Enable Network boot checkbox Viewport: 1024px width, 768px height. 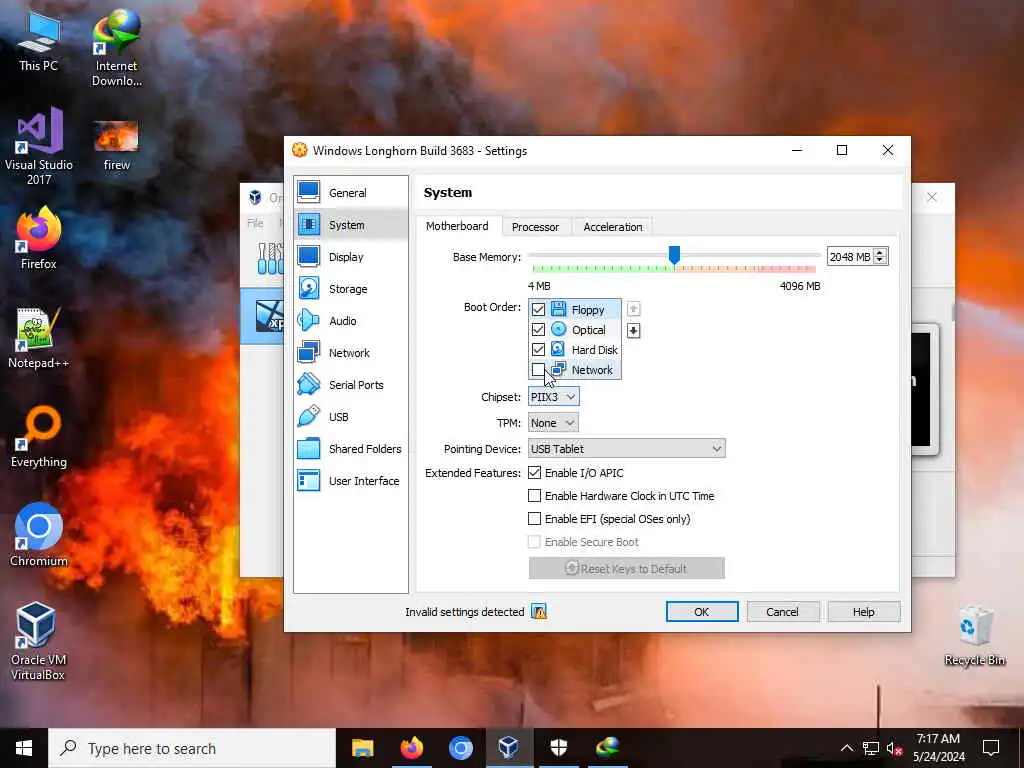click(x=537, y=370)
